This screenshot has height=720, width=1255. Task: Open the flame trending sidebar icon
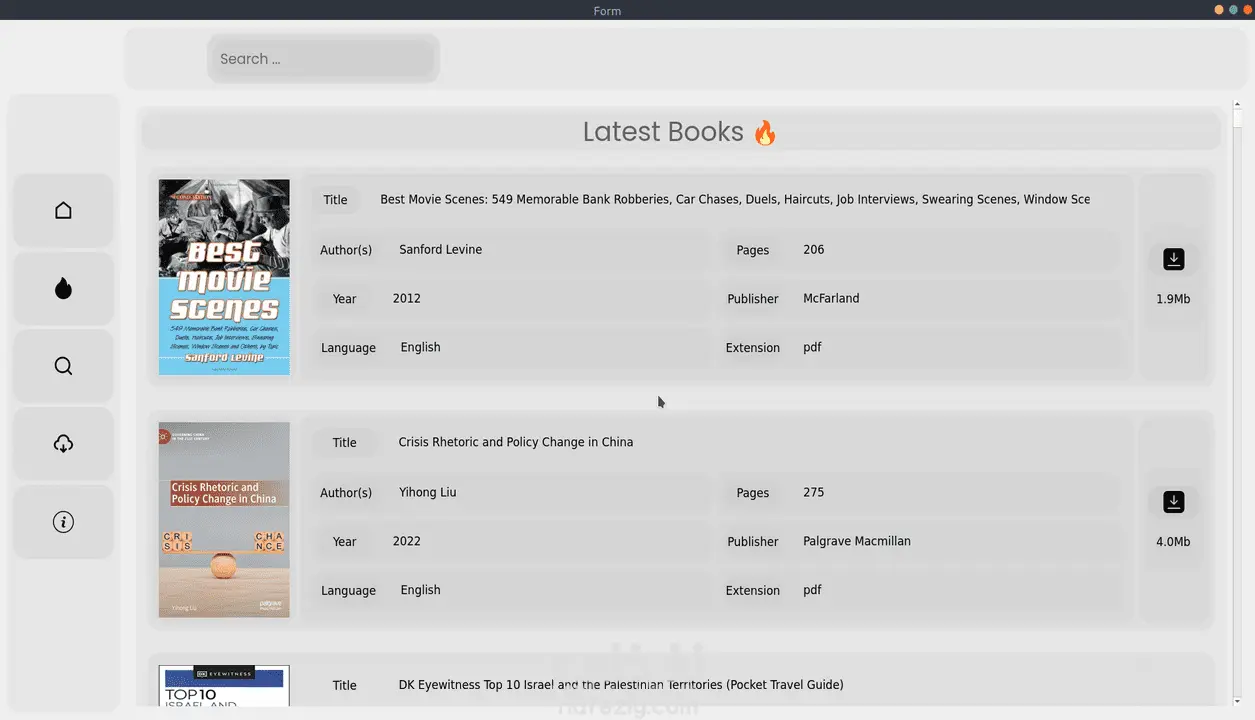coord(63,289)
